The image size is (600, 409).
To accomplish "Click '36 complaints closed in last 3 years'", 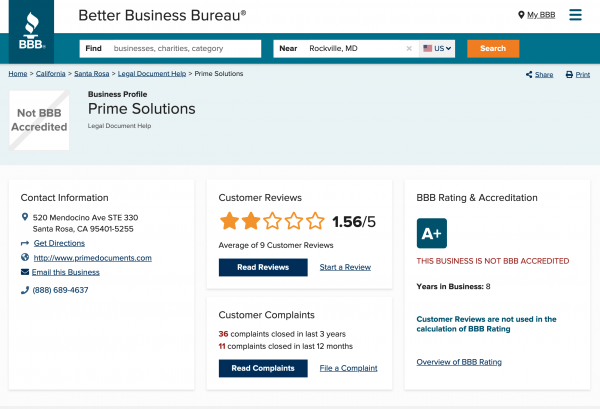I will [282, 334].
